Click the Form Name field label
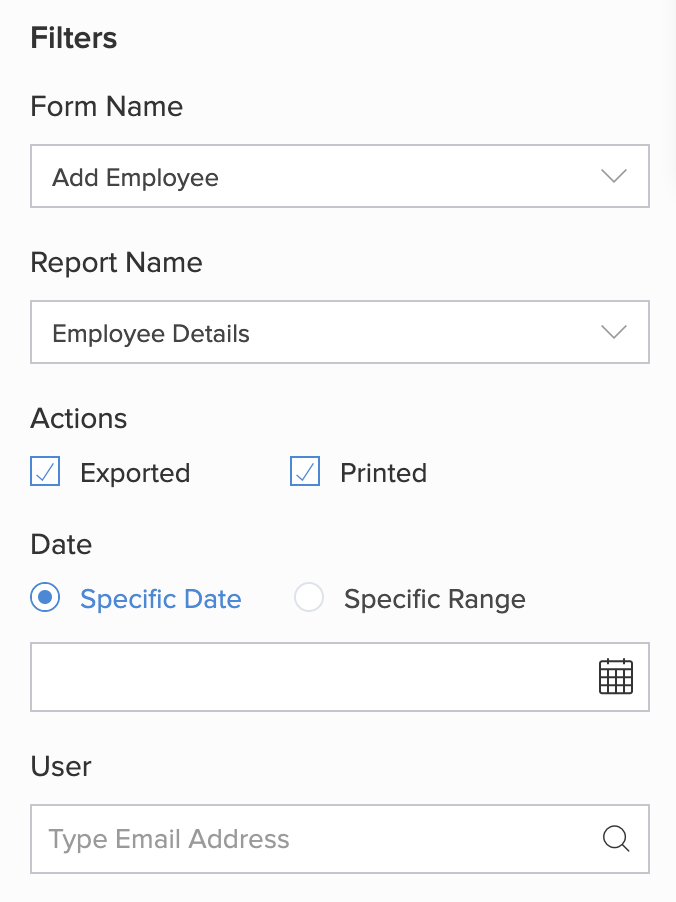Screen dimensions: 676x902 (x=107, y=106)
